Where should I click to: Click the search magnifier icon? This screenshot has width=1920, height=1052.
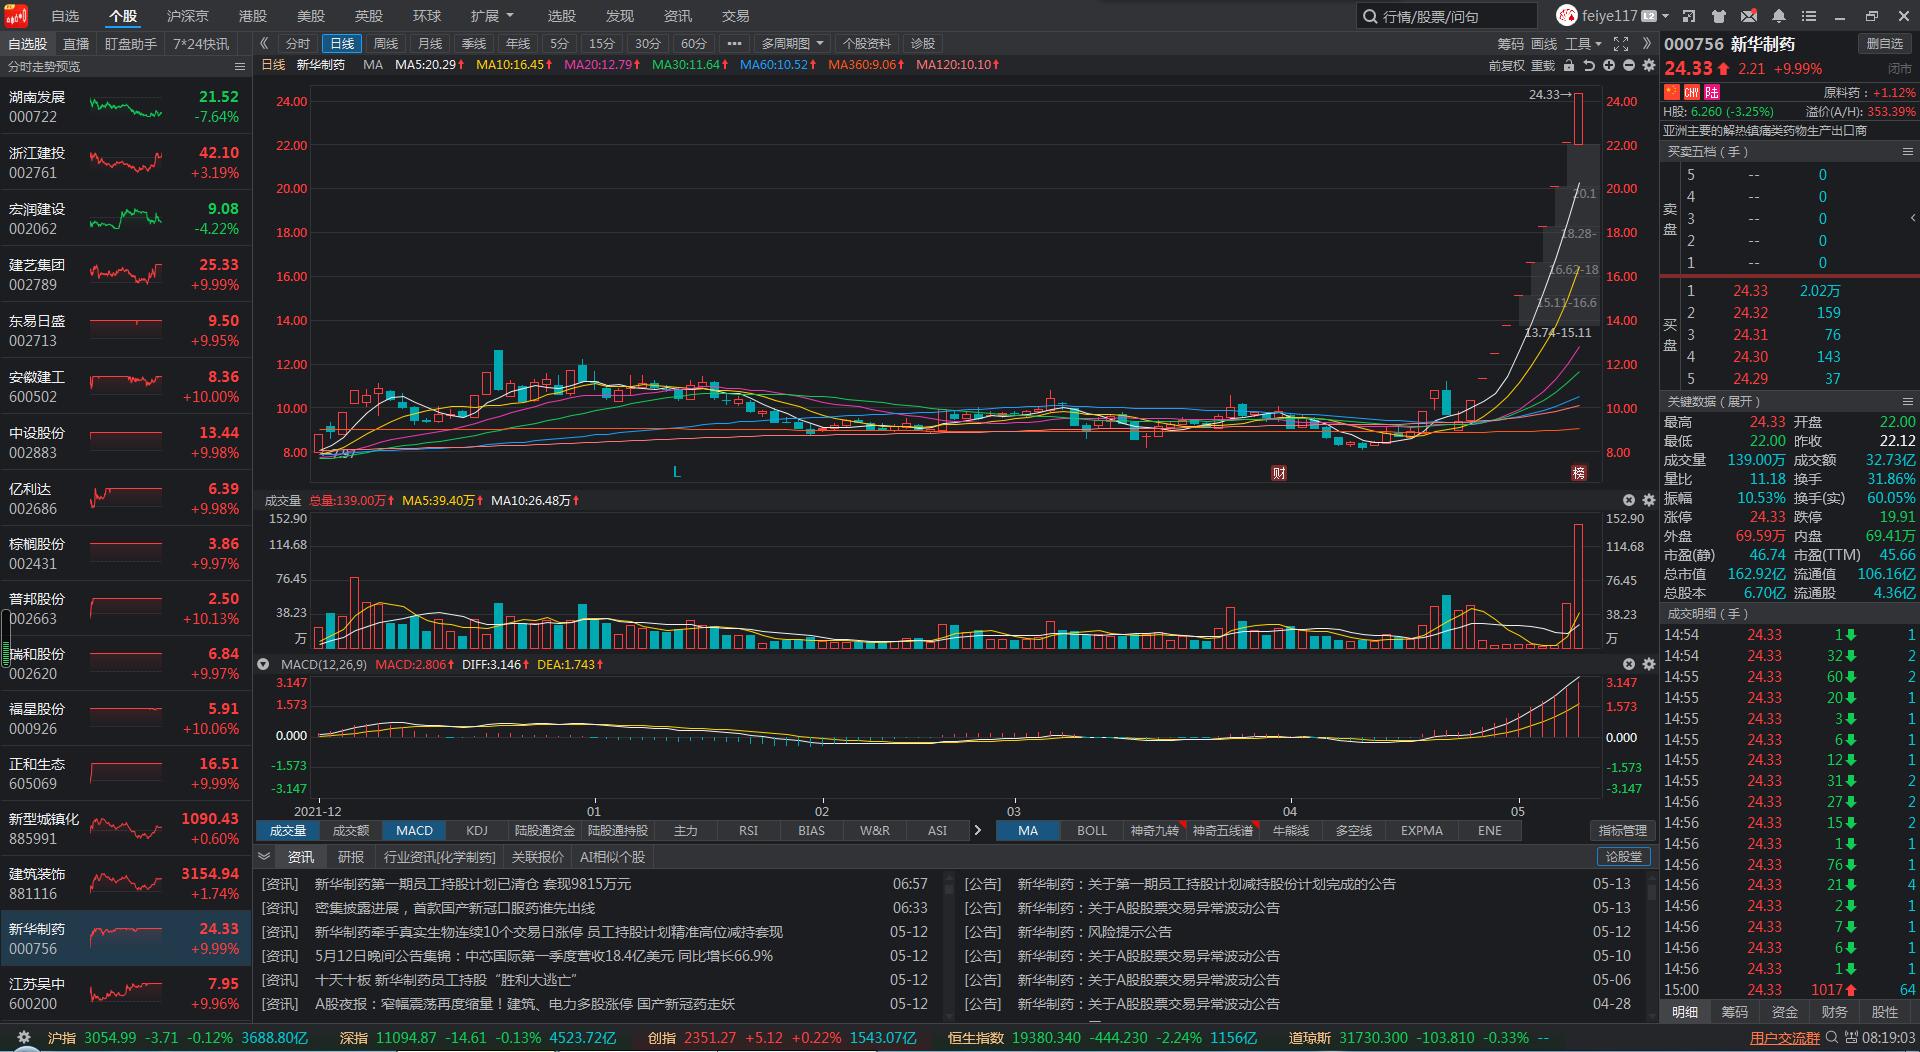tap(1369, 16)
